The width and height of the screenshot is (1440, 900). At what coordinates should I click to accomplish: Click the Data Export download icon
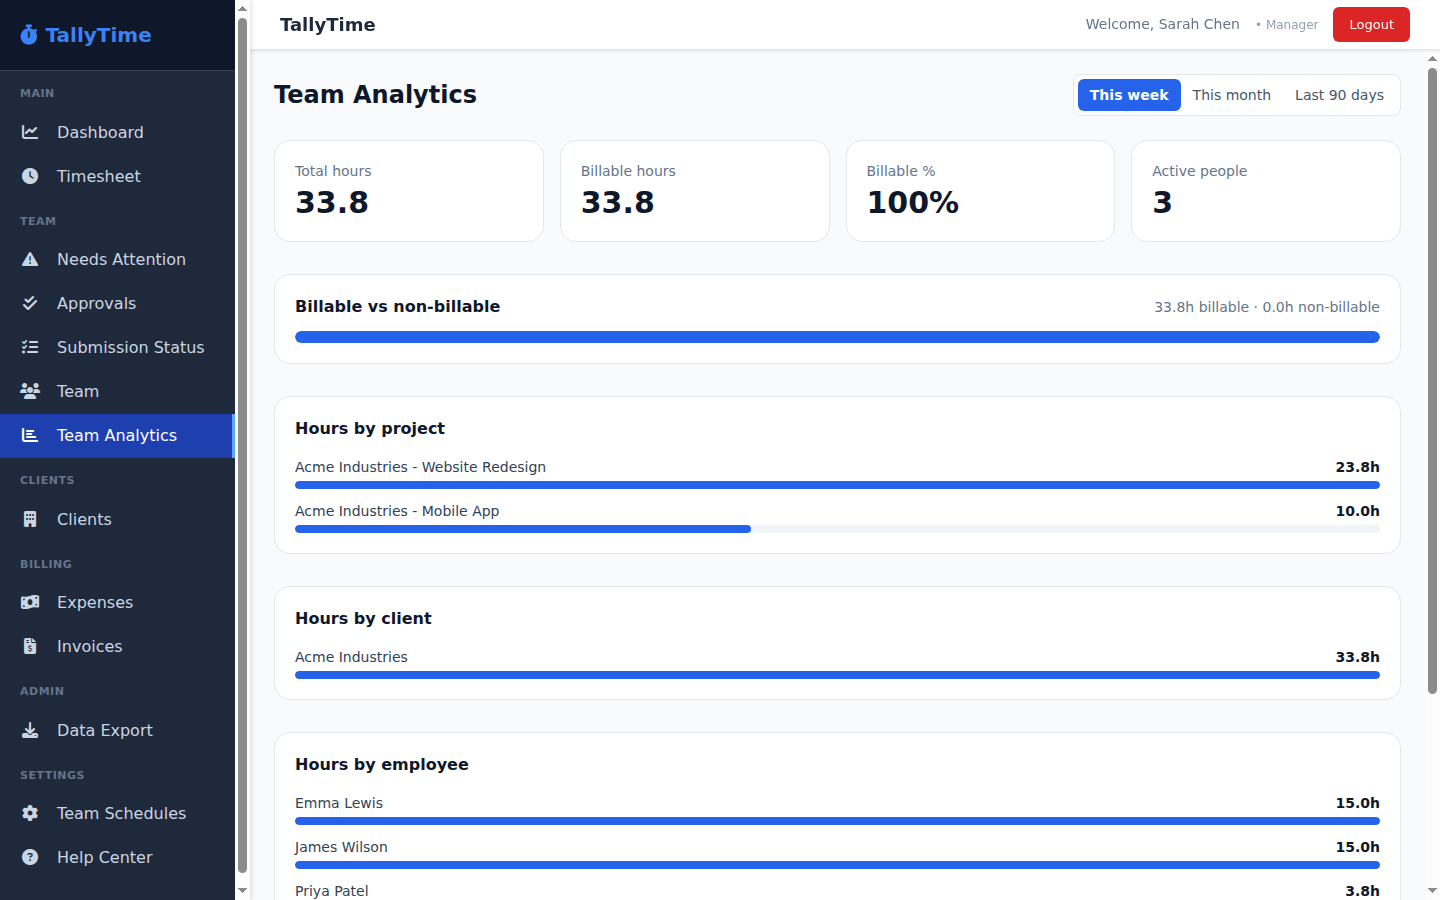(30, 730)
